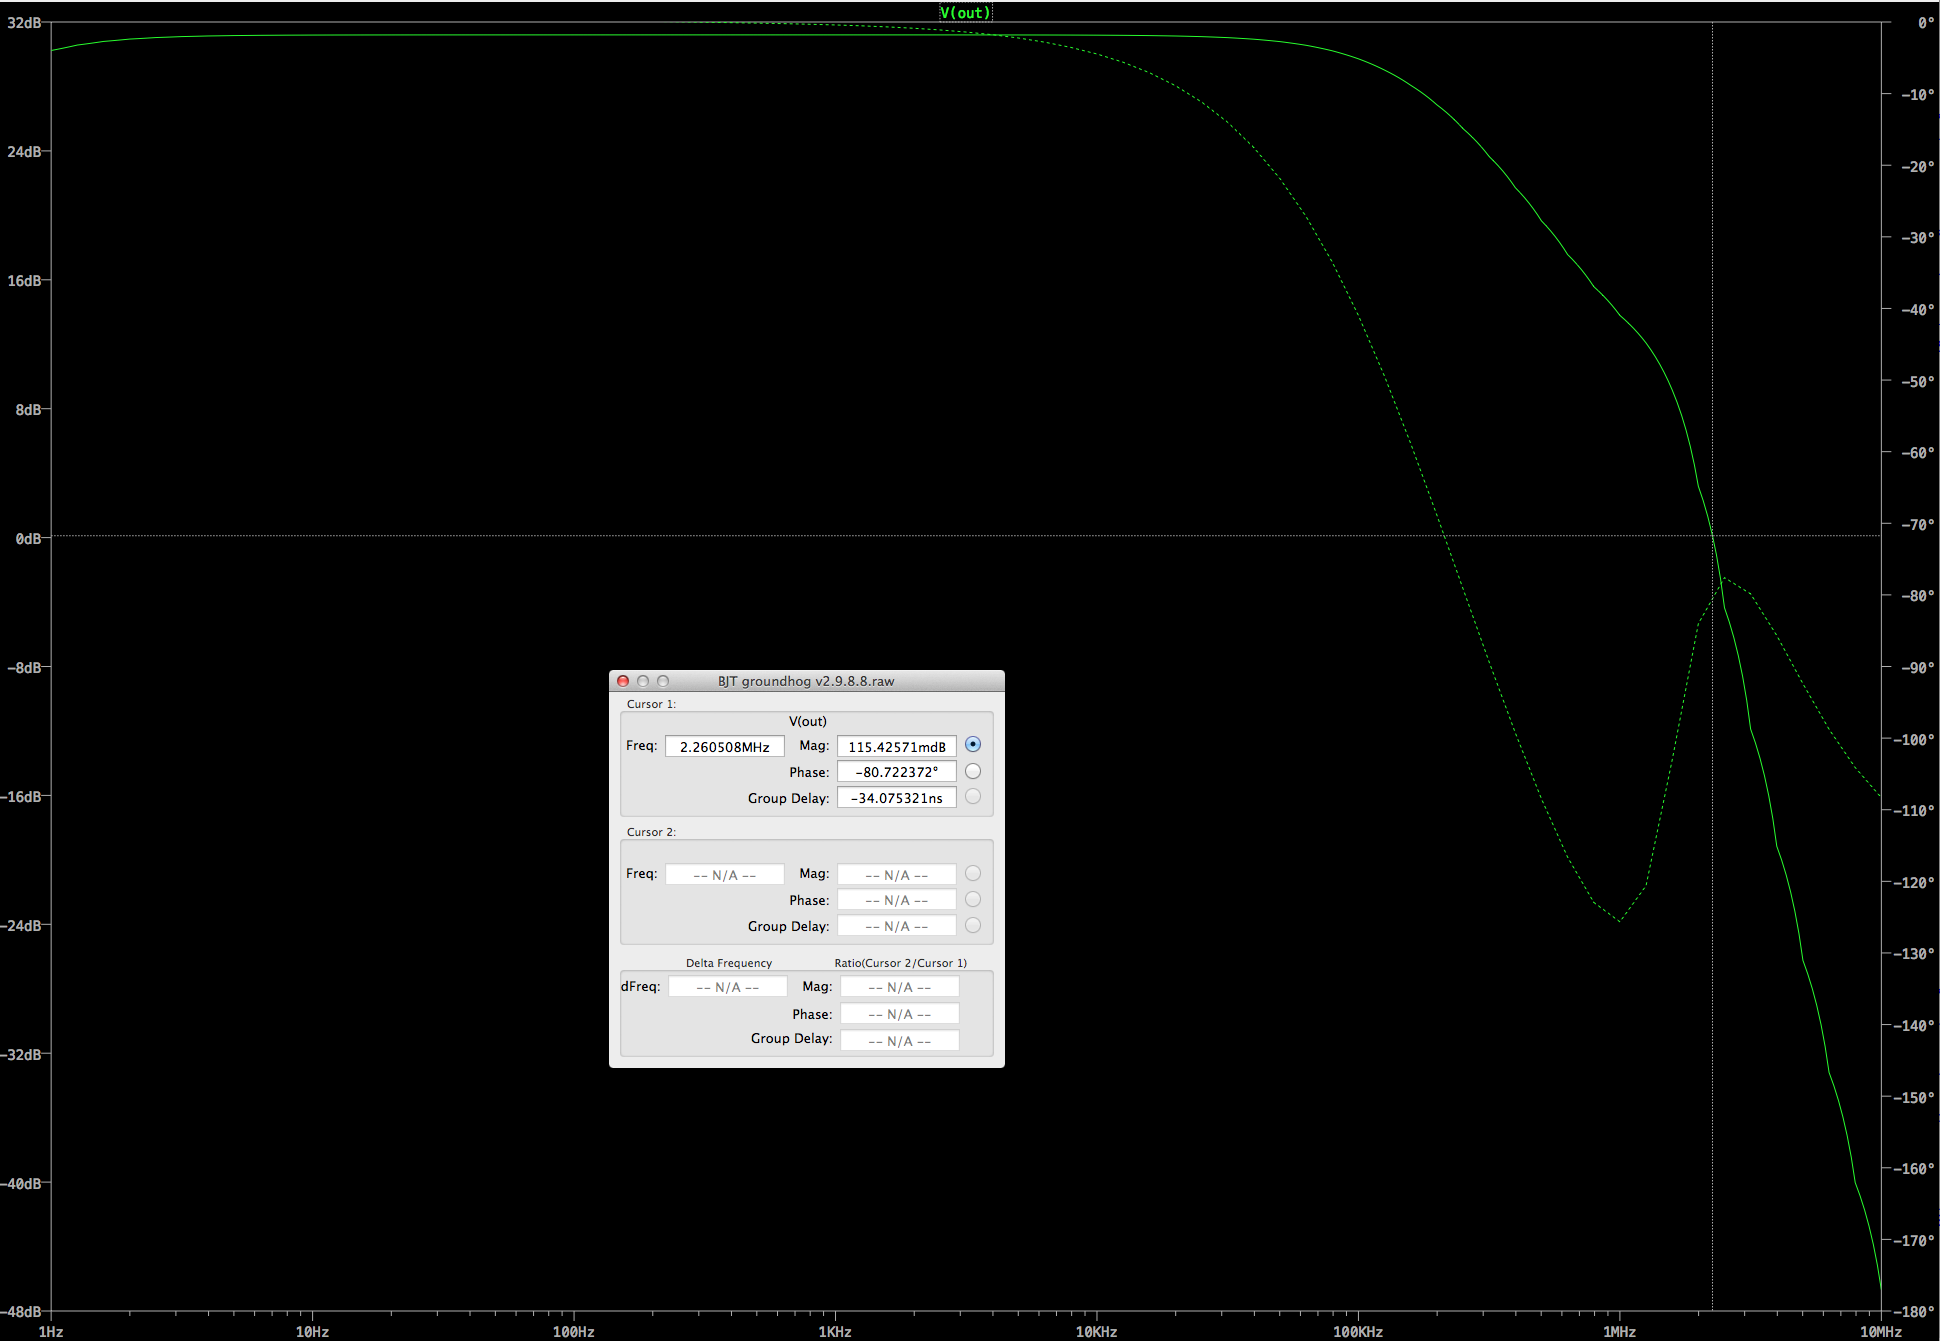Click the V(out) heading in Cursor 1

coord(808,721)
